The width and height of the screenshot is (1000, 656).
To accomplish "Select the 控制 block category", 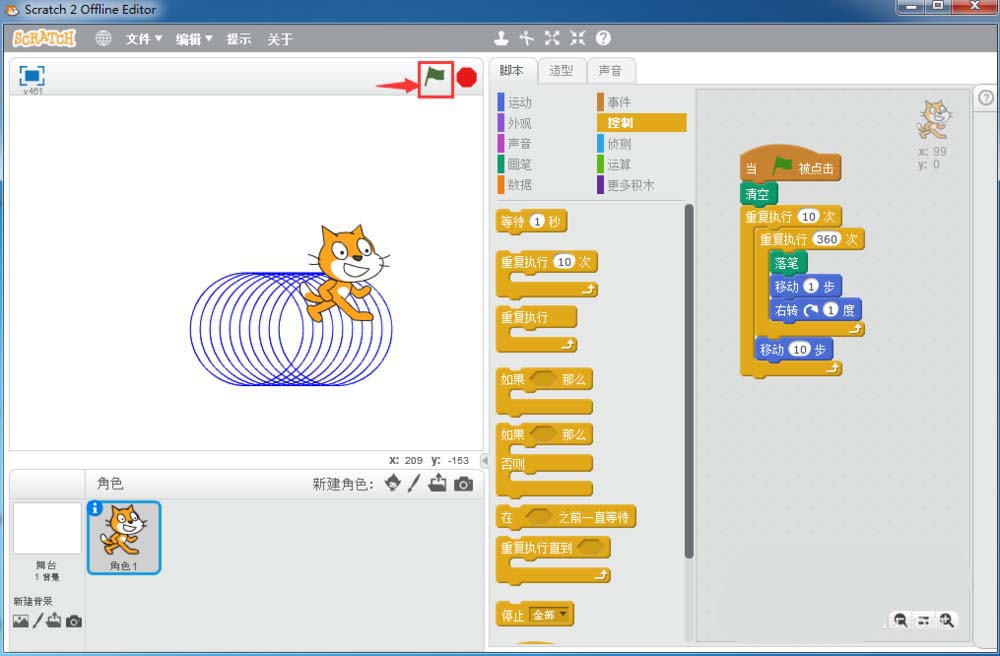I will coord(642,122).
